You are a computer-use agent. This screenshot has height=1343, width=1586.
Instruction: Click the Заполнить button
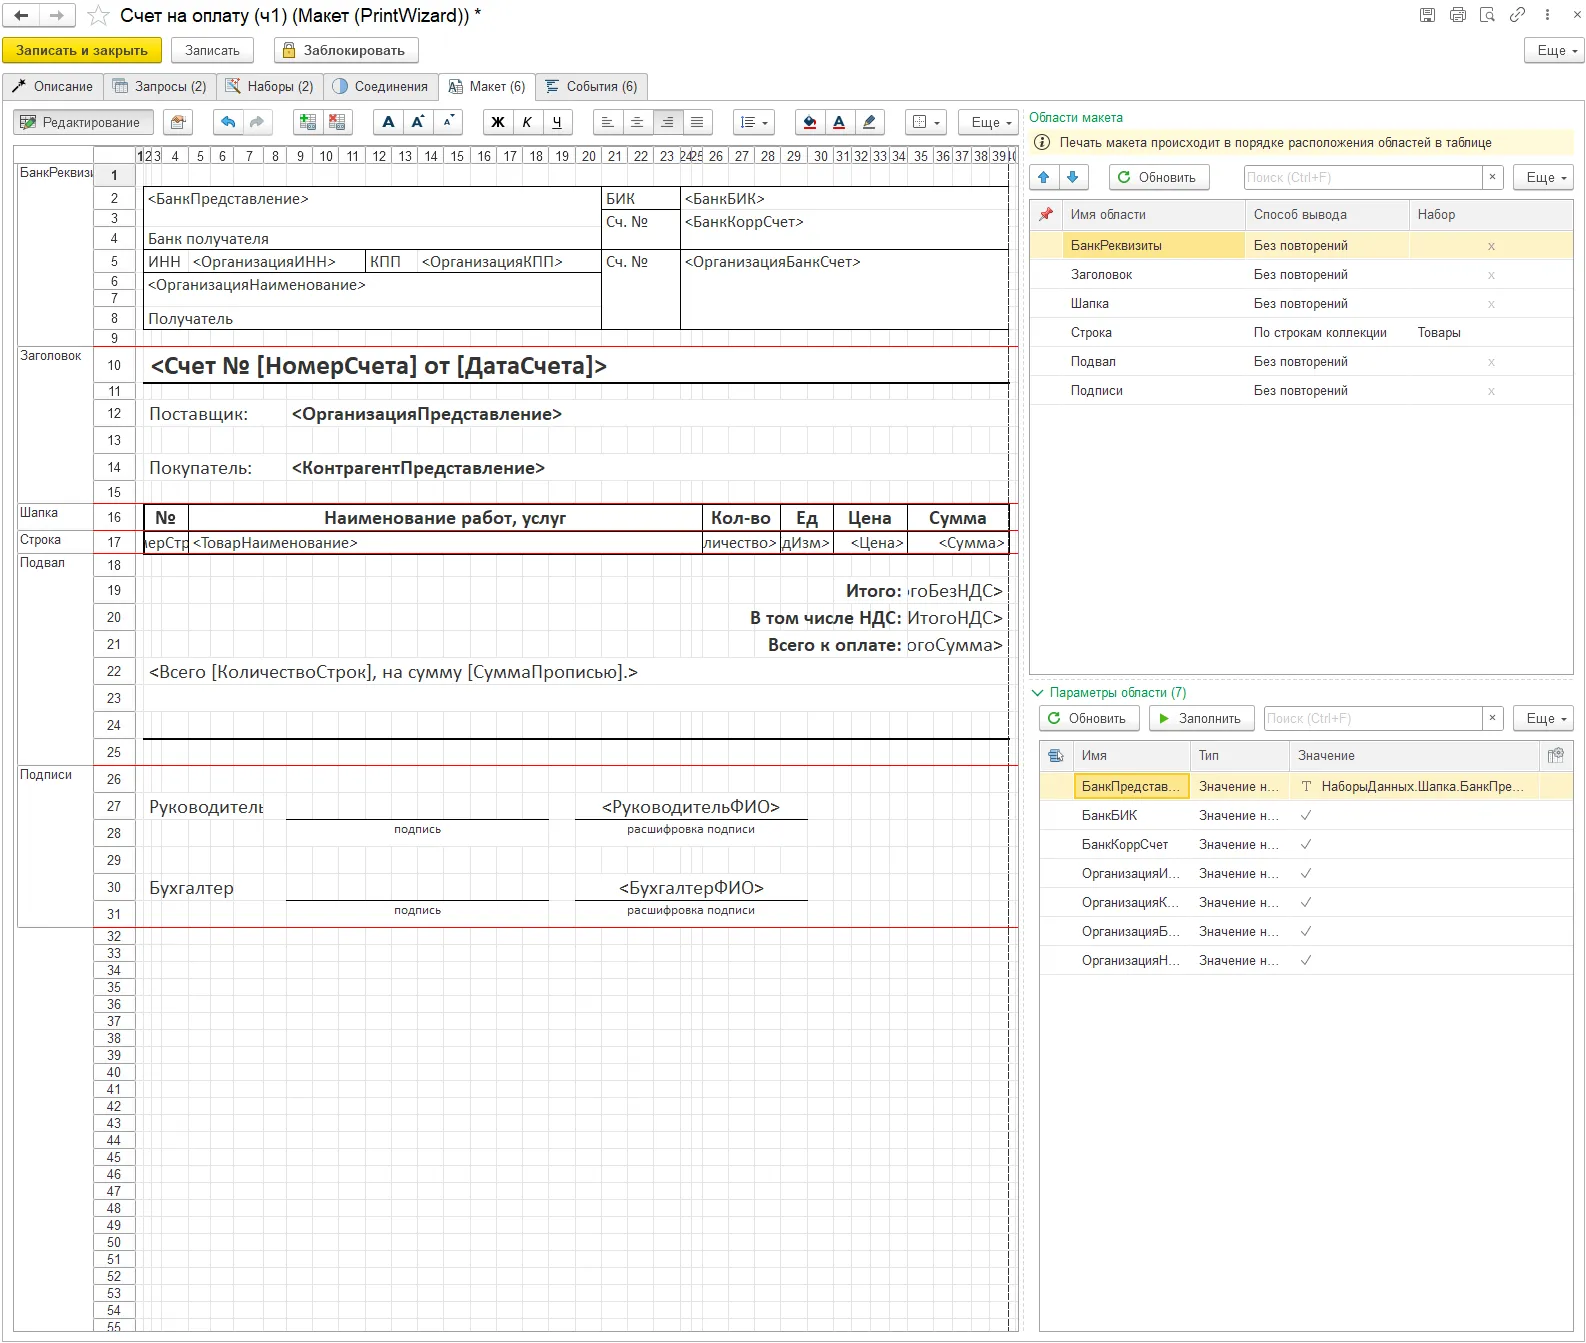point(1200,718)
